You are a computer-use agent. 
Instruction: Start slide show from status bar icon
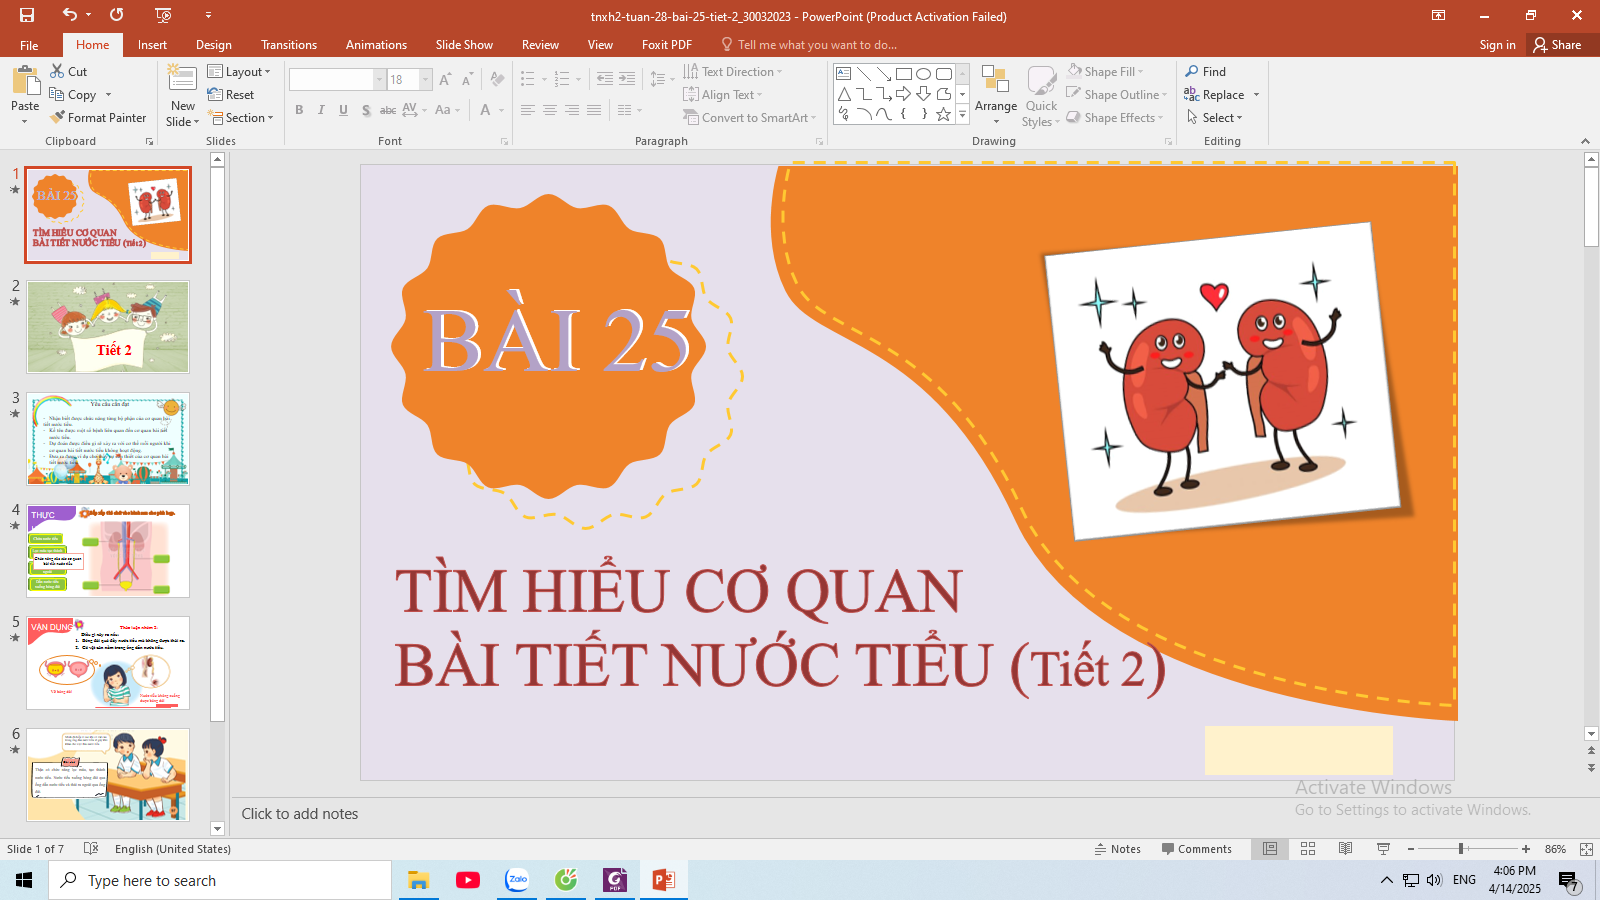(x=1384, y=849)
